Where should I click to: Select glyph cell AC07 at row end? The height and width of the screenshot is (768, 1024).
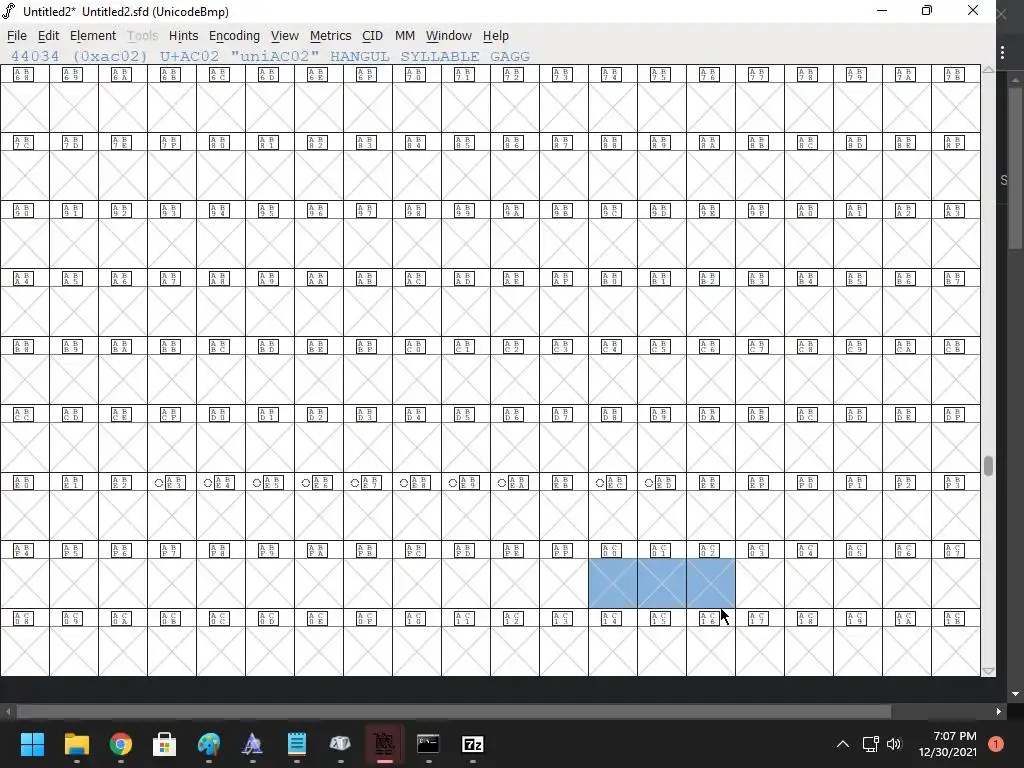click(955, 583)
